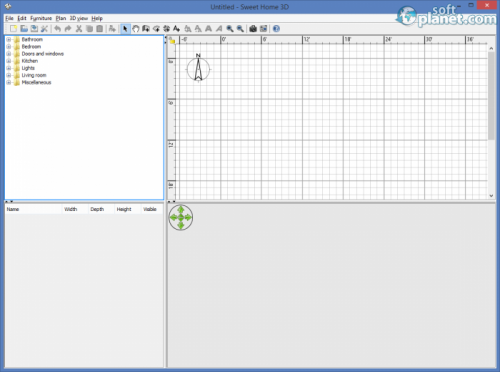
Task: Expand the Miscellaneous category
Action: (9, 82)
